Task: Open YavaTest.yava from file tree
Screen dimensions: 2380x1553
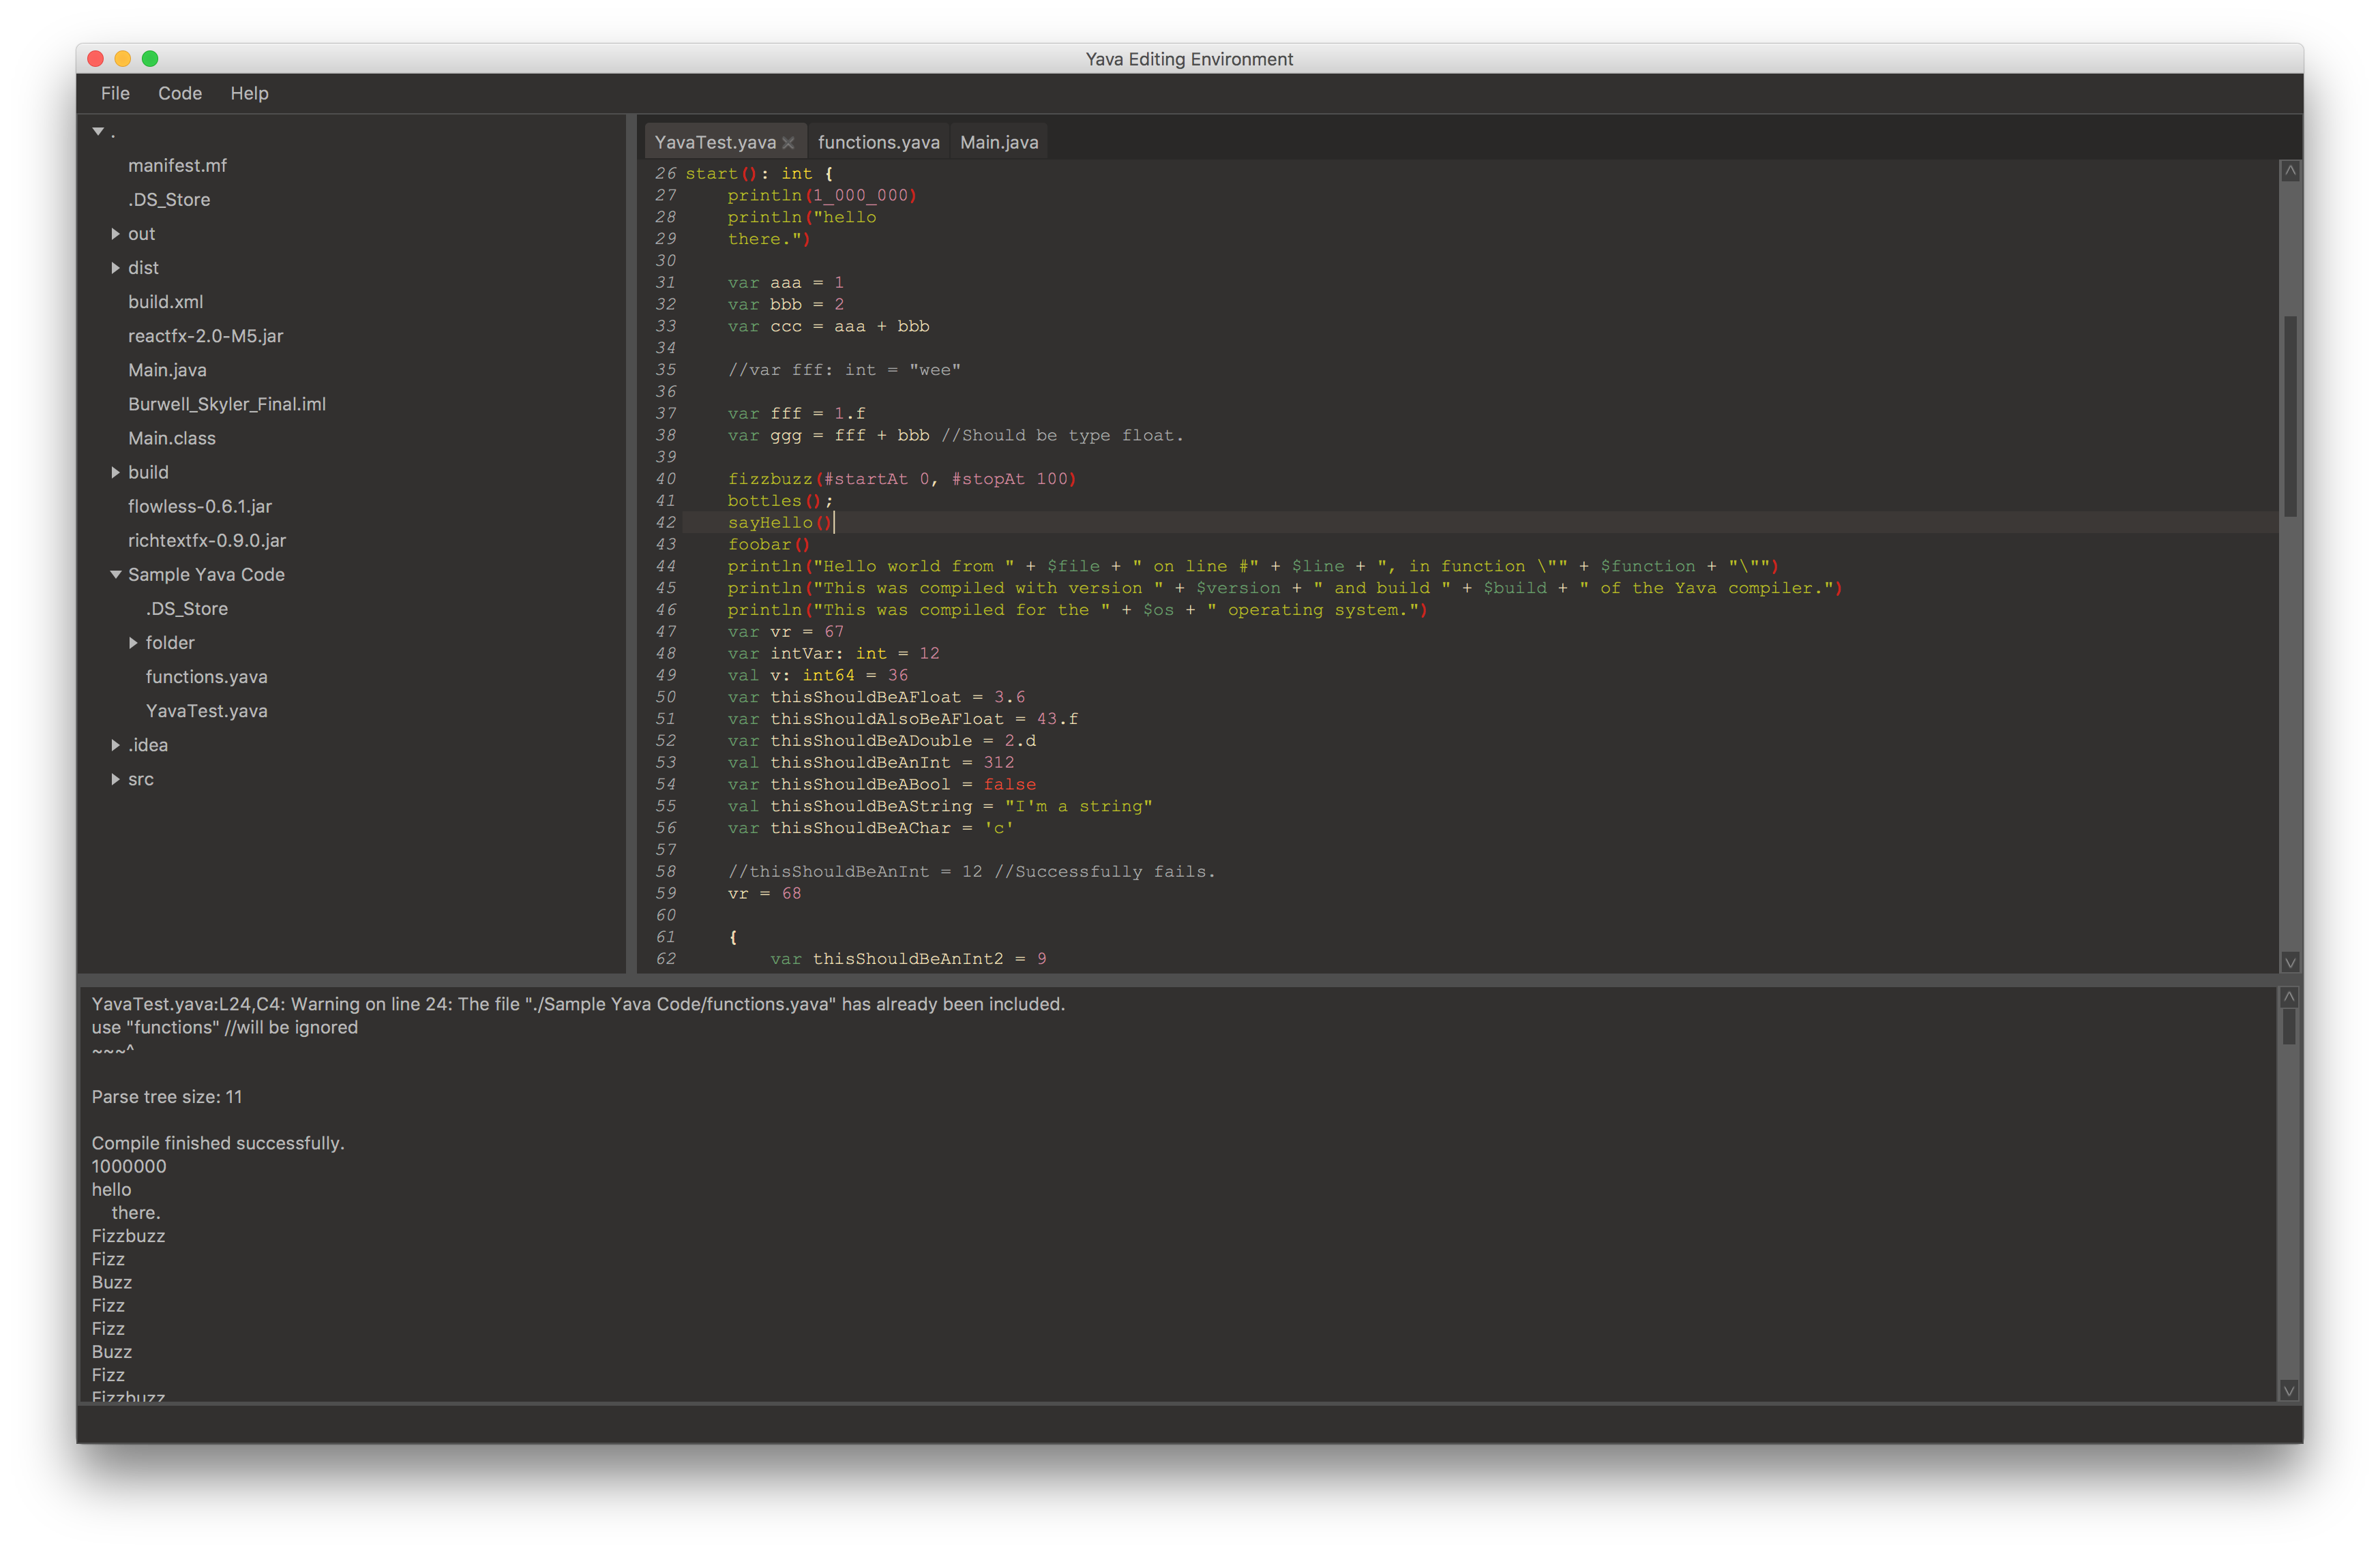Action: pyautogui.click(x=206, y=711)
